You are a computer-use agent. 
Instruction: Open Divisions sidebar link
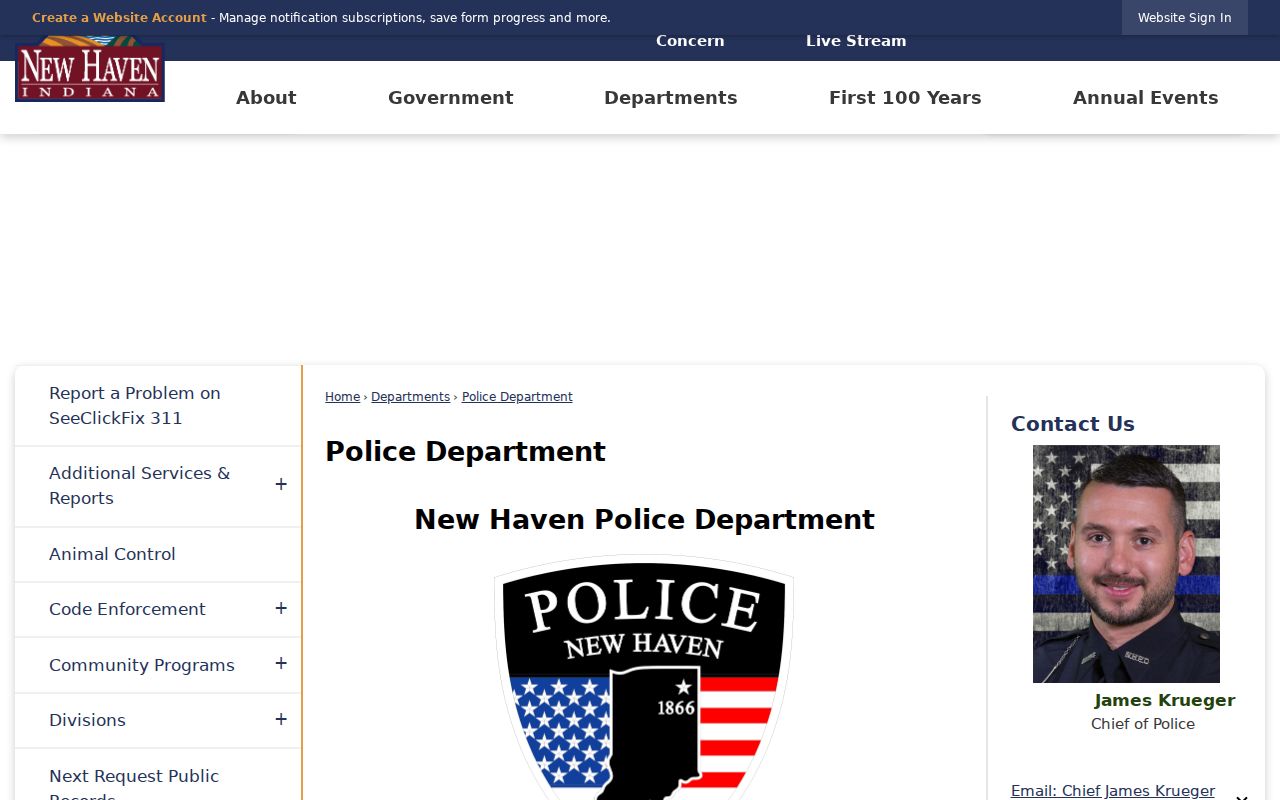click(x=87, y=720)
